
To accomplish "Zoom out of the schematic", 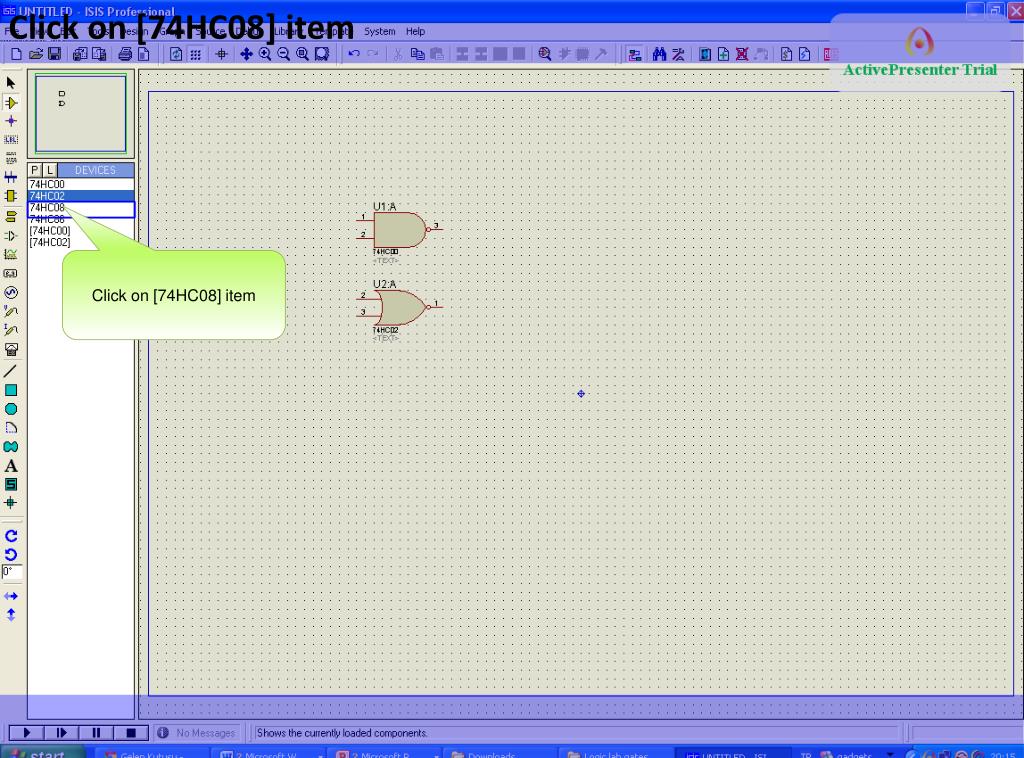I will [x=283, y=54].
